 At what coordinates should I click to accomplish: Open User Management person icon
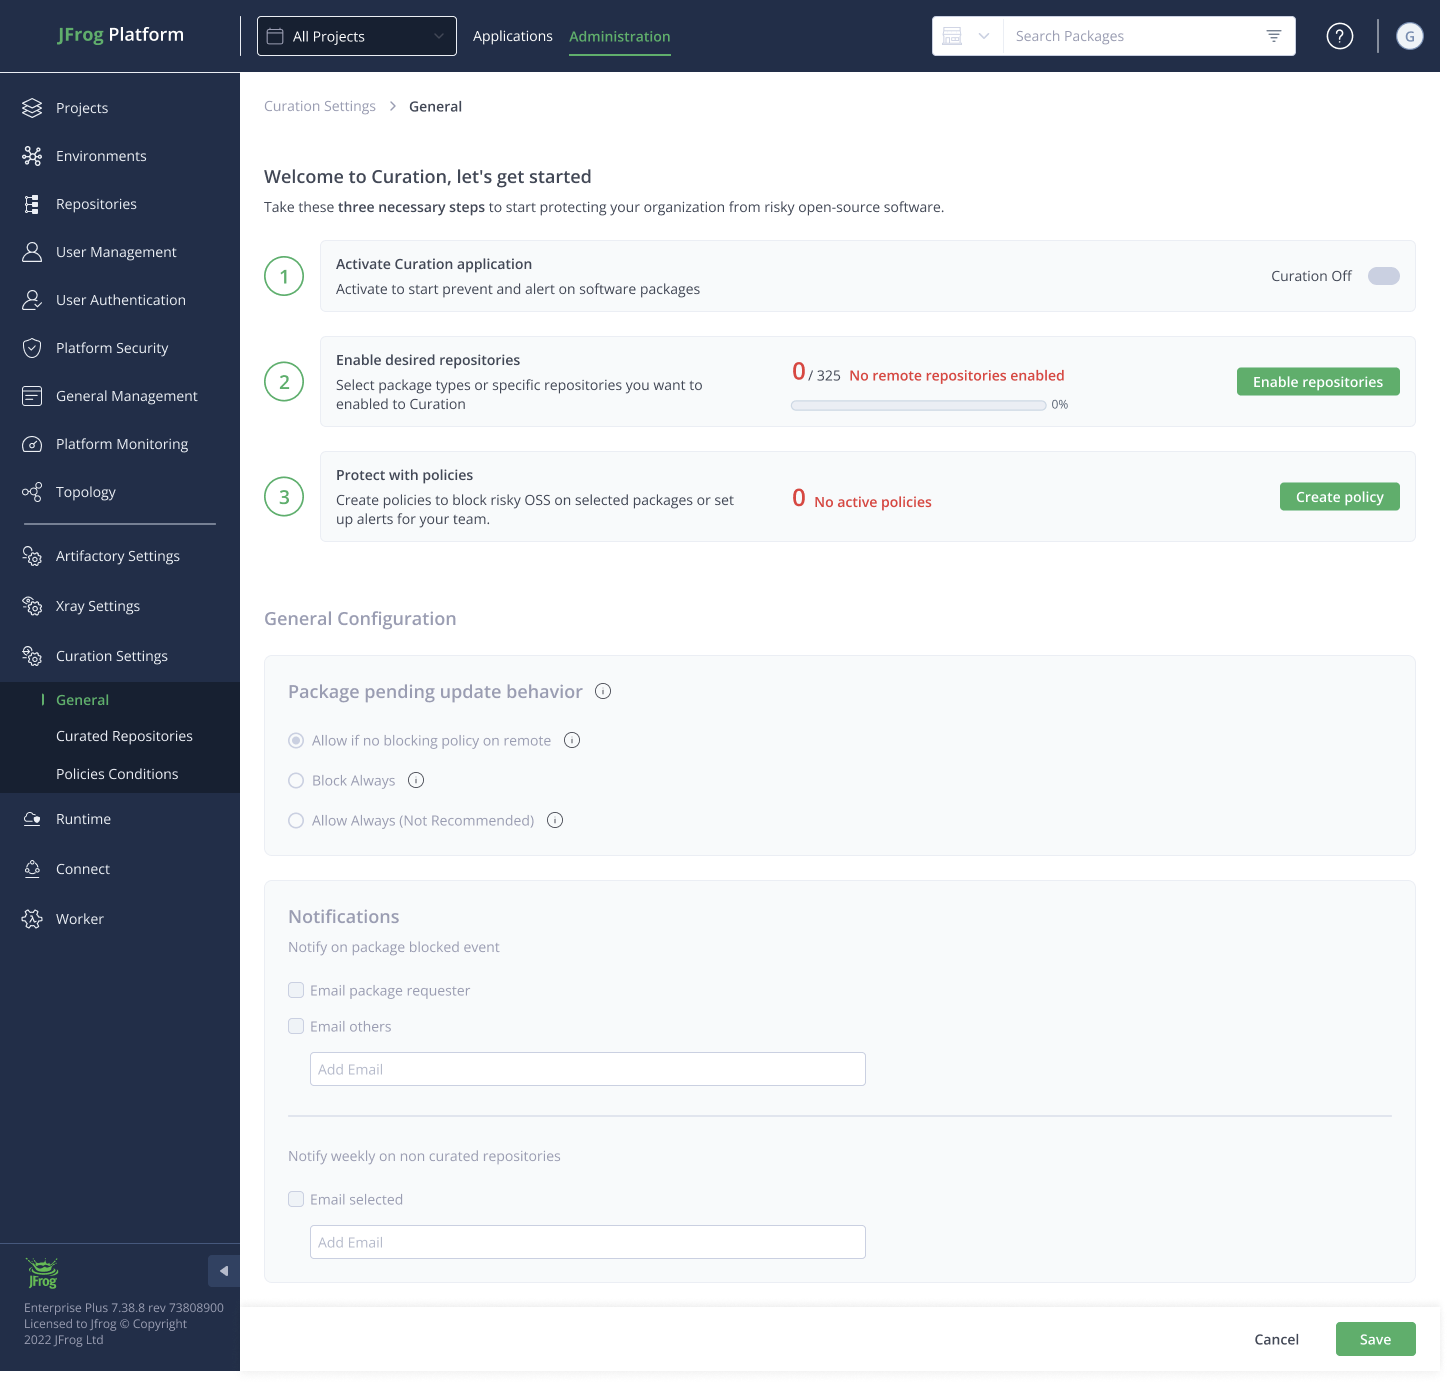pos(32,252)
